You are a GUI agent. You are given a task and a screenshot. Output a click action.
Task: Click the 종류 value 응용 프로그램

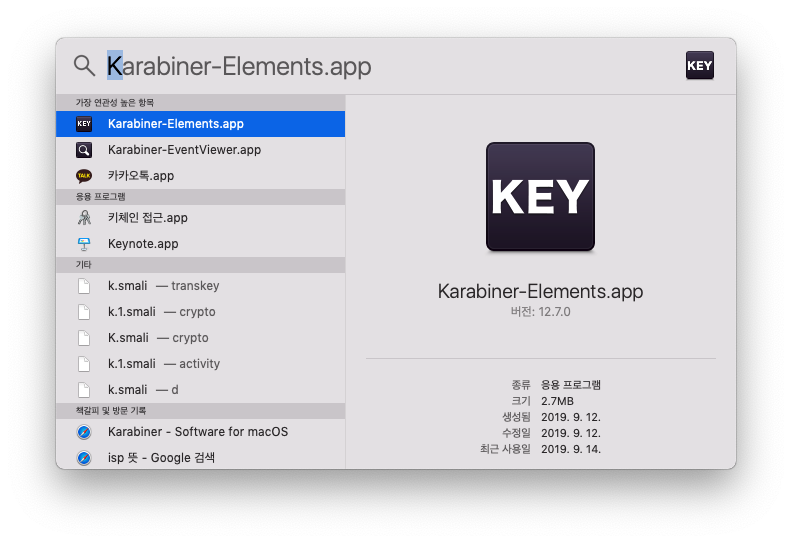pos(571,385)
